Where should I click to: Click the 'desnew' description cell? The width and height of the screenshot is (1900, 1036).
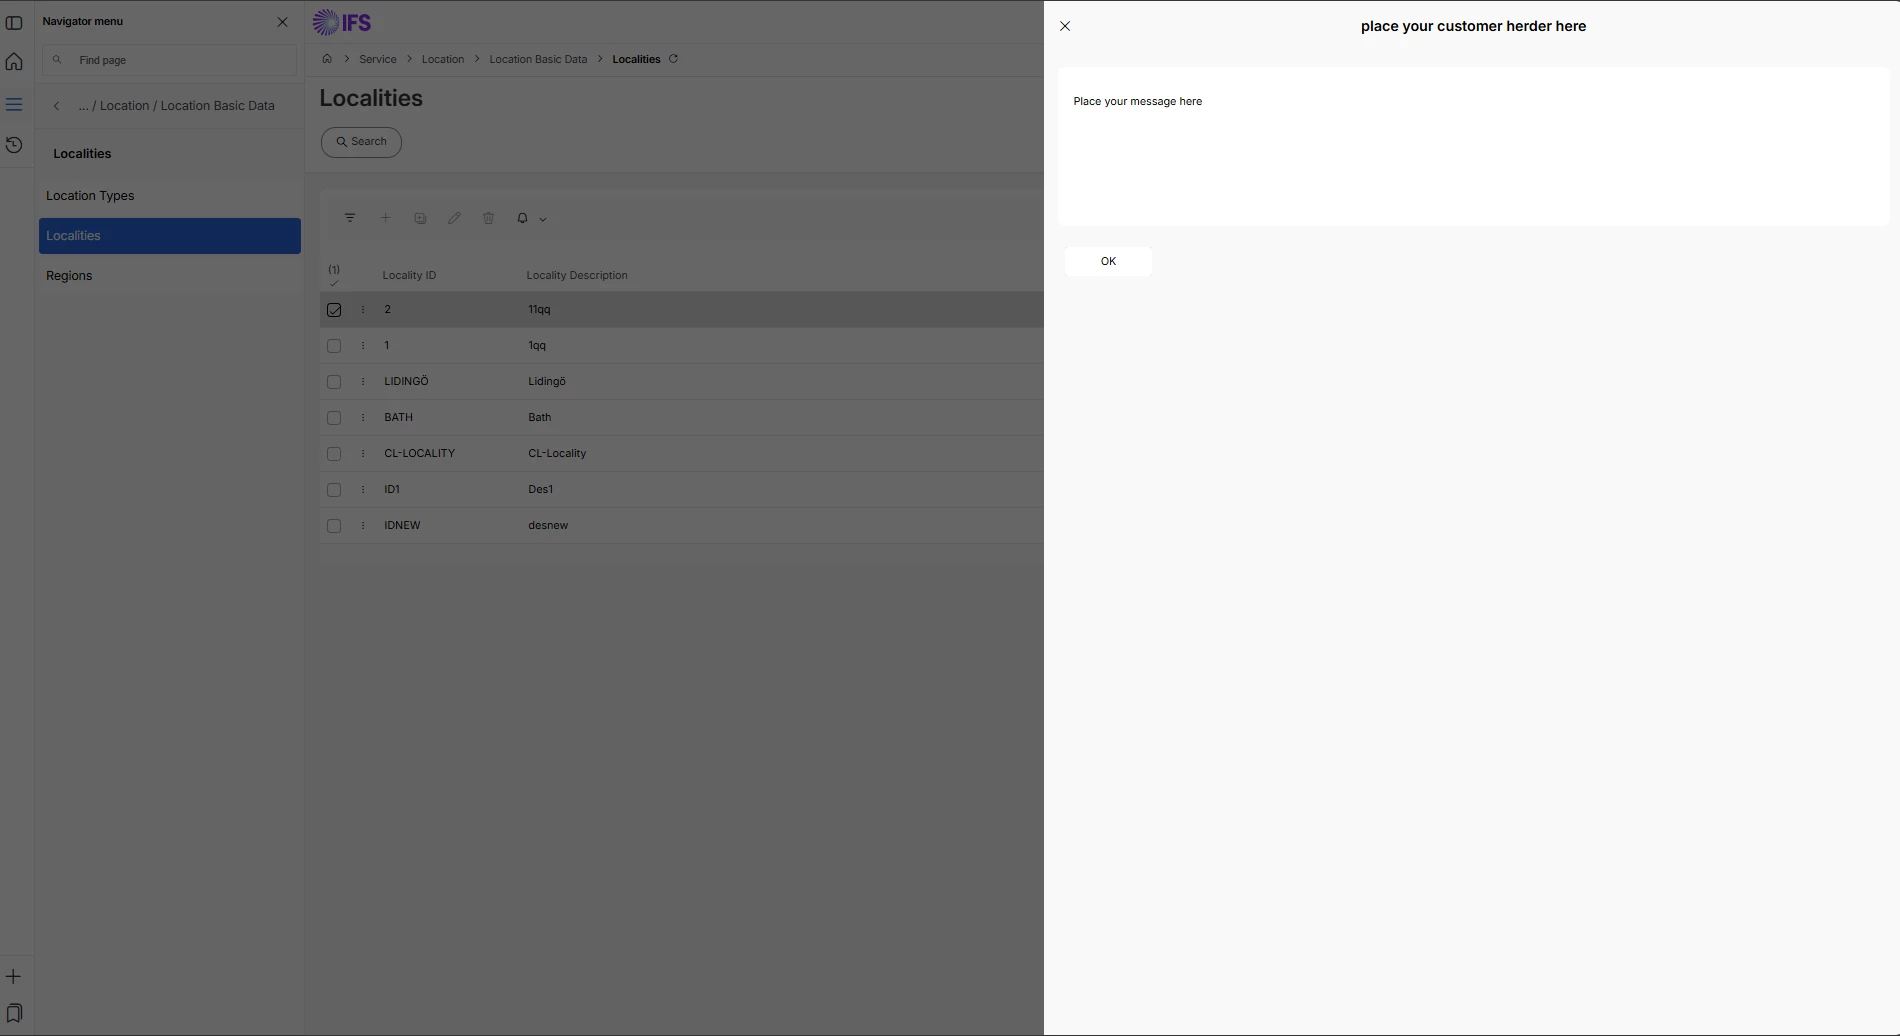click(x=548, y=526)
